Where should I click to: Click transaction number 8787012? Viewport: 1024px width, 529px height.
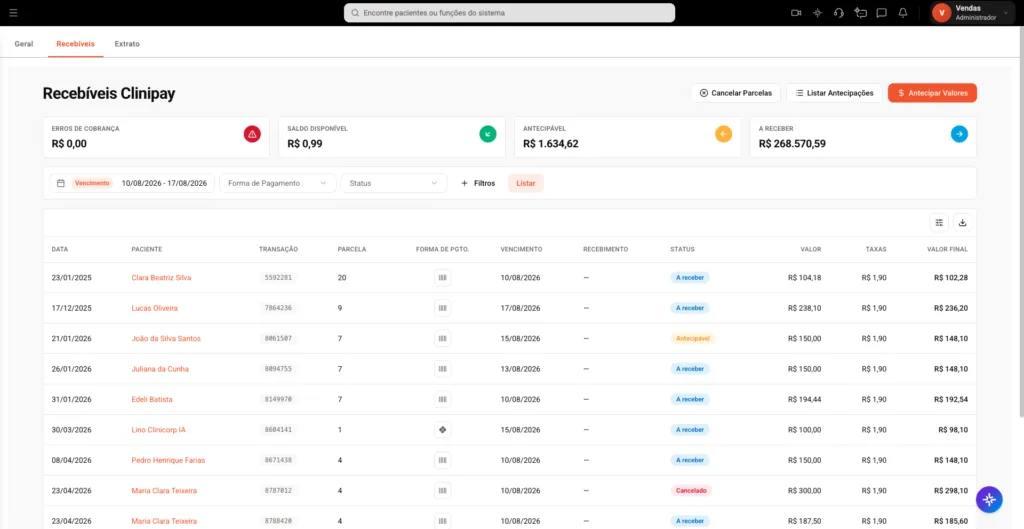click(278, 490)
